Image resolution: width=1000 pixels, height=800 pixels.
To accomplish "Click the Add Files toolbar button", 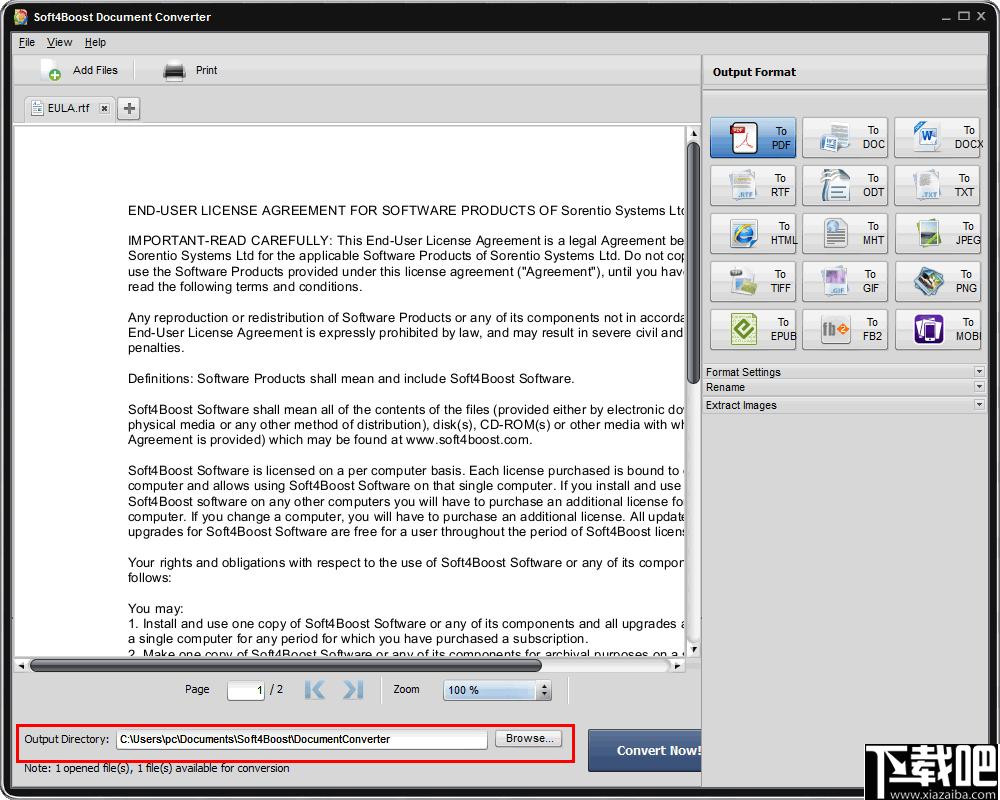I will pyautogui.click(x=79, y=70).
